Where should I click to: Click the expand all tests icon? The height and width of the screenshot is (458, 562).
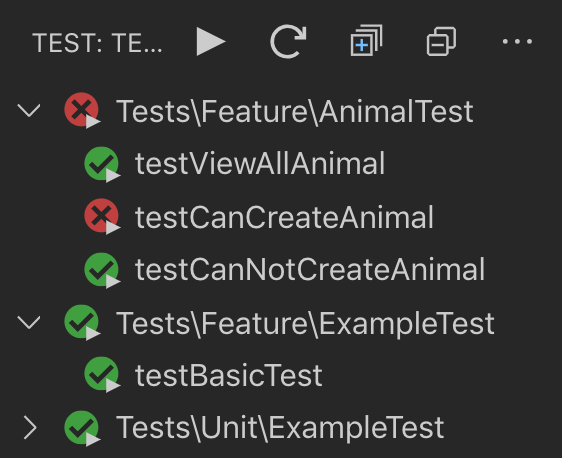pos(366,40)
